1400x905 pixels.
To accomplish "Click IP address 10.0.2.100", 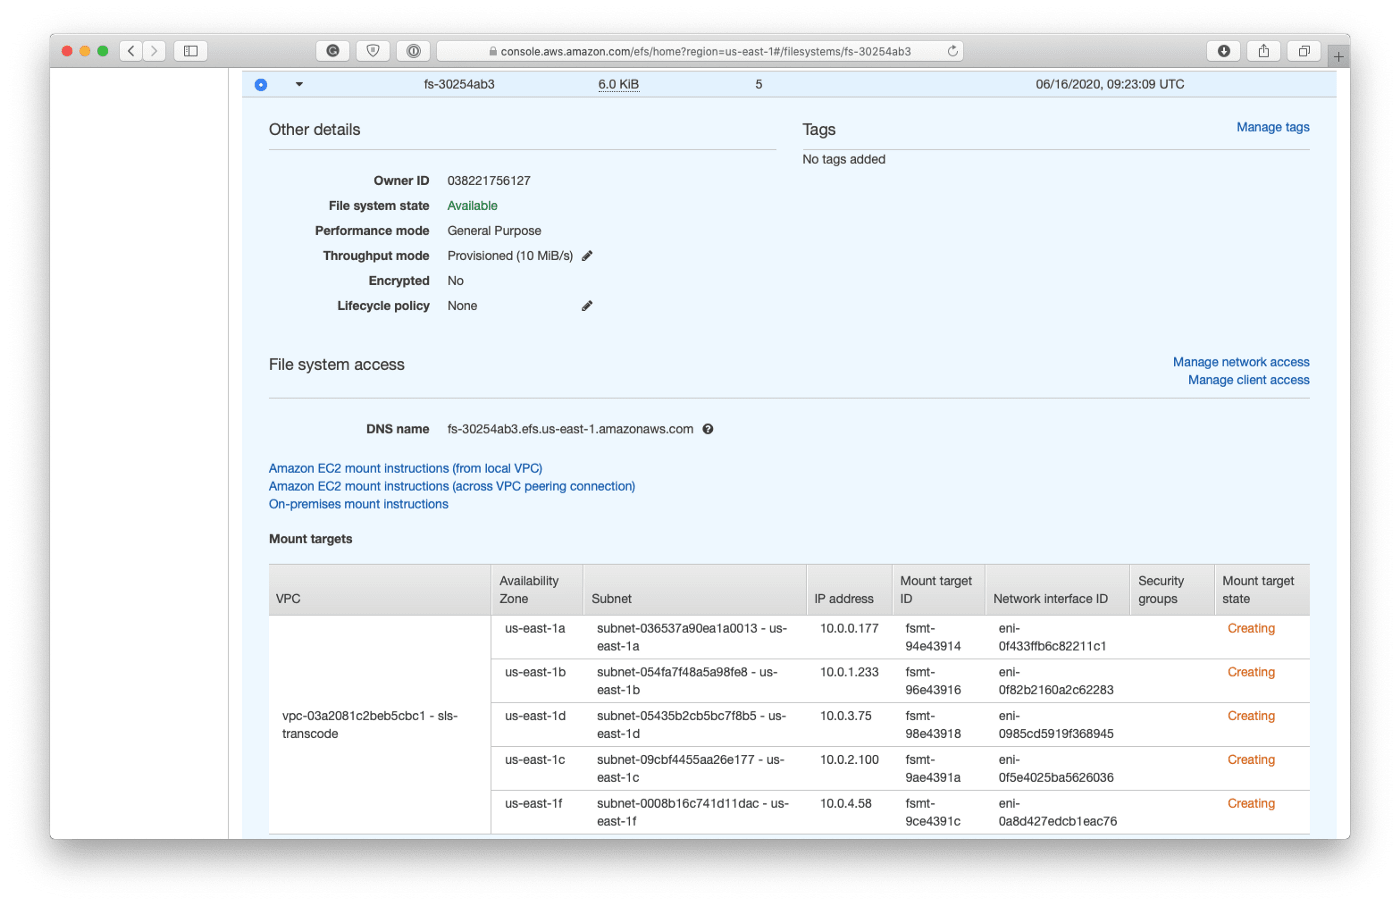I will (849, 761).
